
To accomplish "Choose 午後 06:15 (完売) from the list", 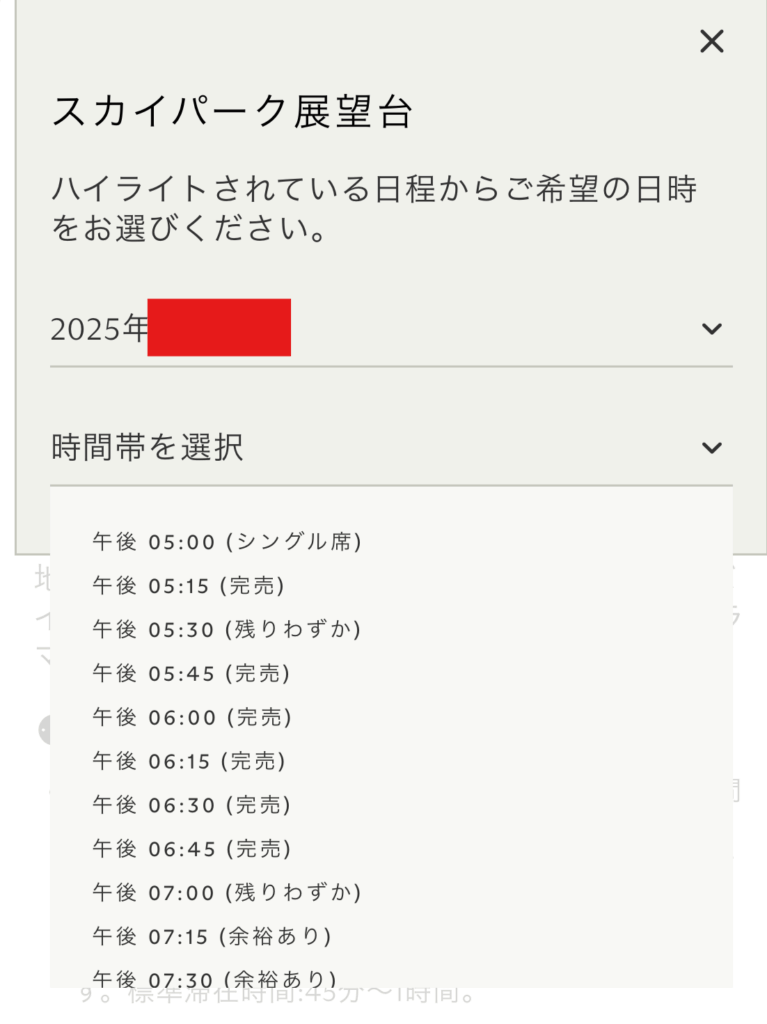I will [x=189, y=761].
